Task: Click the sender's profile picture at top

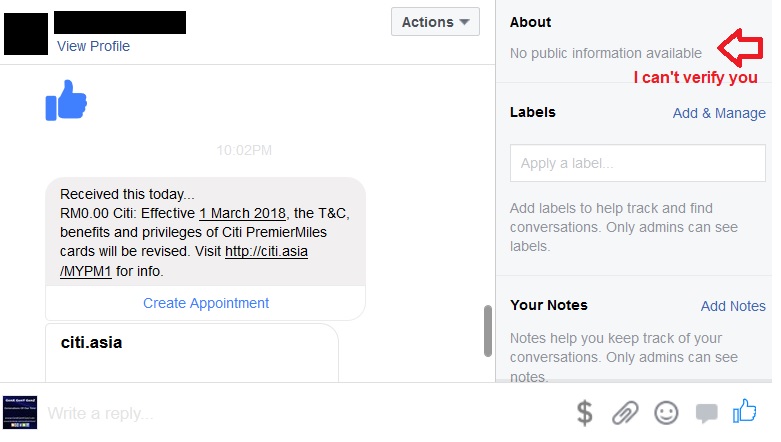Action: coord(26,32)
